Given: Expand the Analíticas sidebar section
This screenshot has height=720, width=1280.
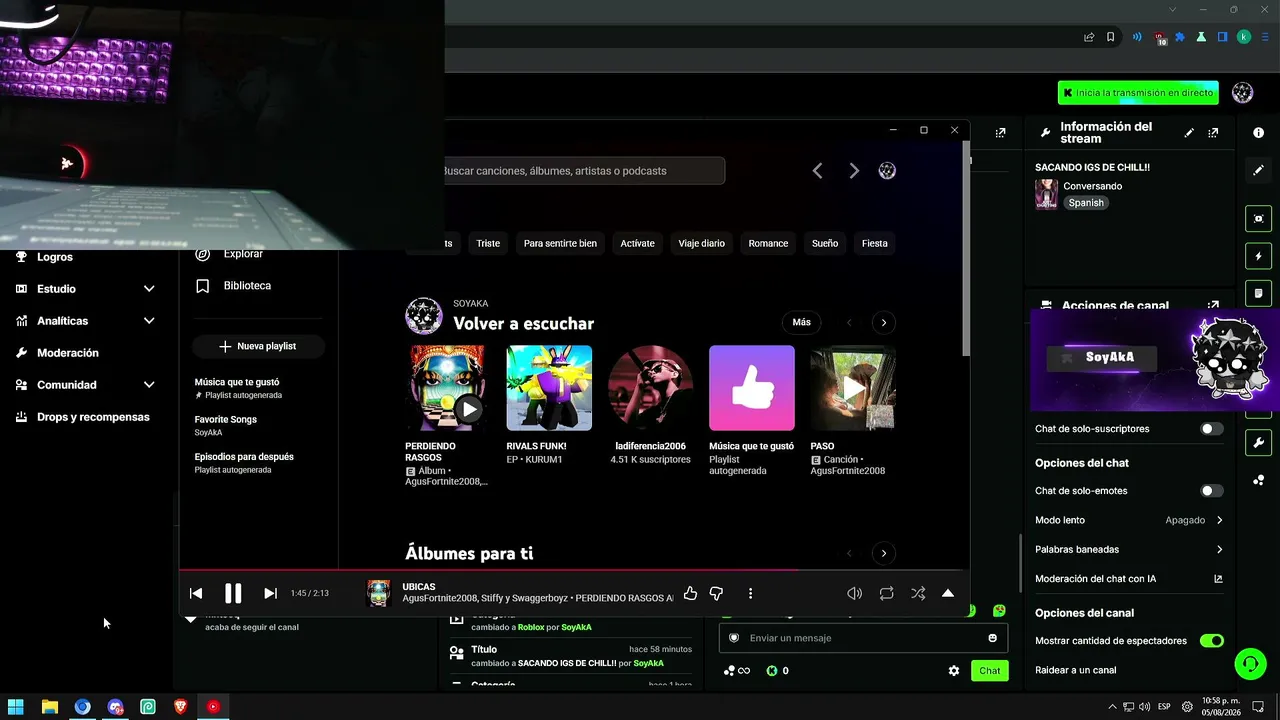Looking at the screenshot, I should click(149, 321).
